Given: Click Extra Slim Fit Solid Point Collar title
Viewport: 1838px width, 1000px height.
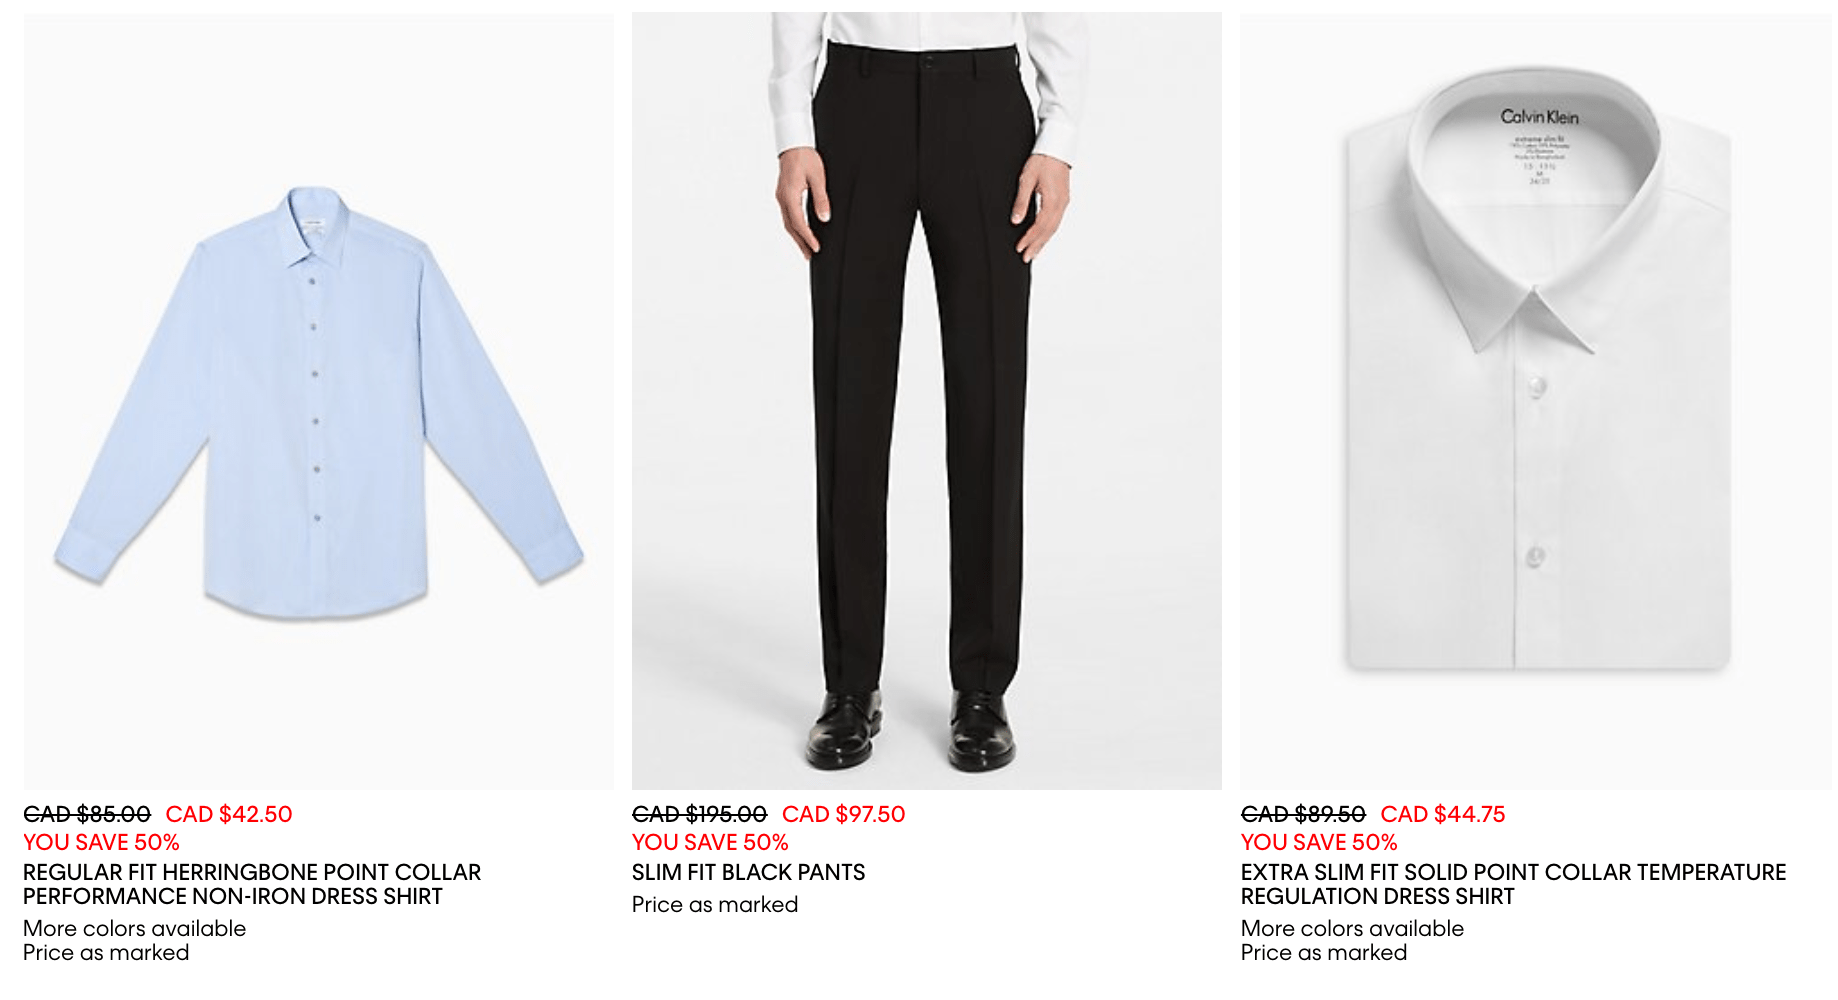Looking at the screenshot, I should coord(1513,884).
